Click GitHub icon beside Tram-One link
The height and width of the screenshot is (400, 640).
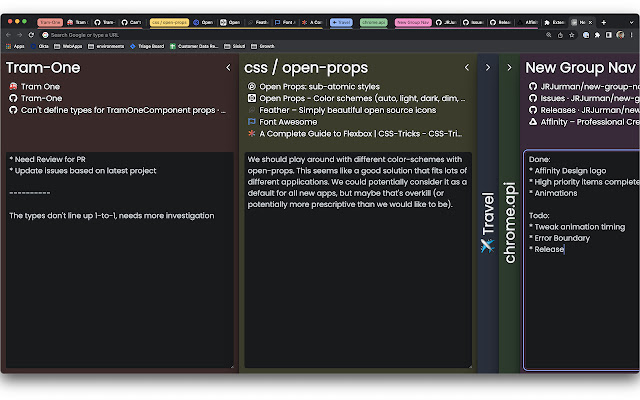tap(13, 99)
